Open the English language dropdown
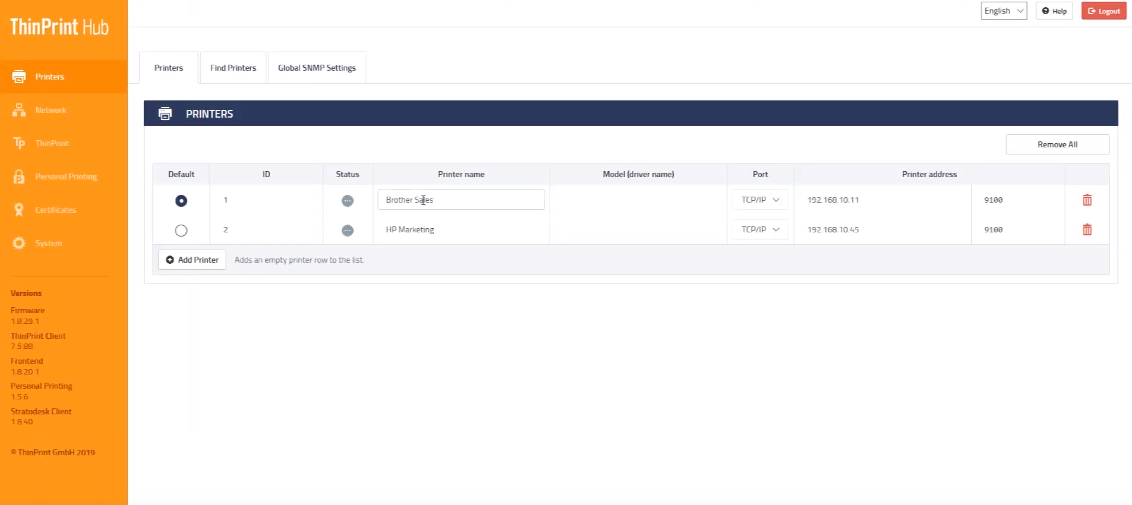The image size is (1132, 505). tap(1003, 11)
